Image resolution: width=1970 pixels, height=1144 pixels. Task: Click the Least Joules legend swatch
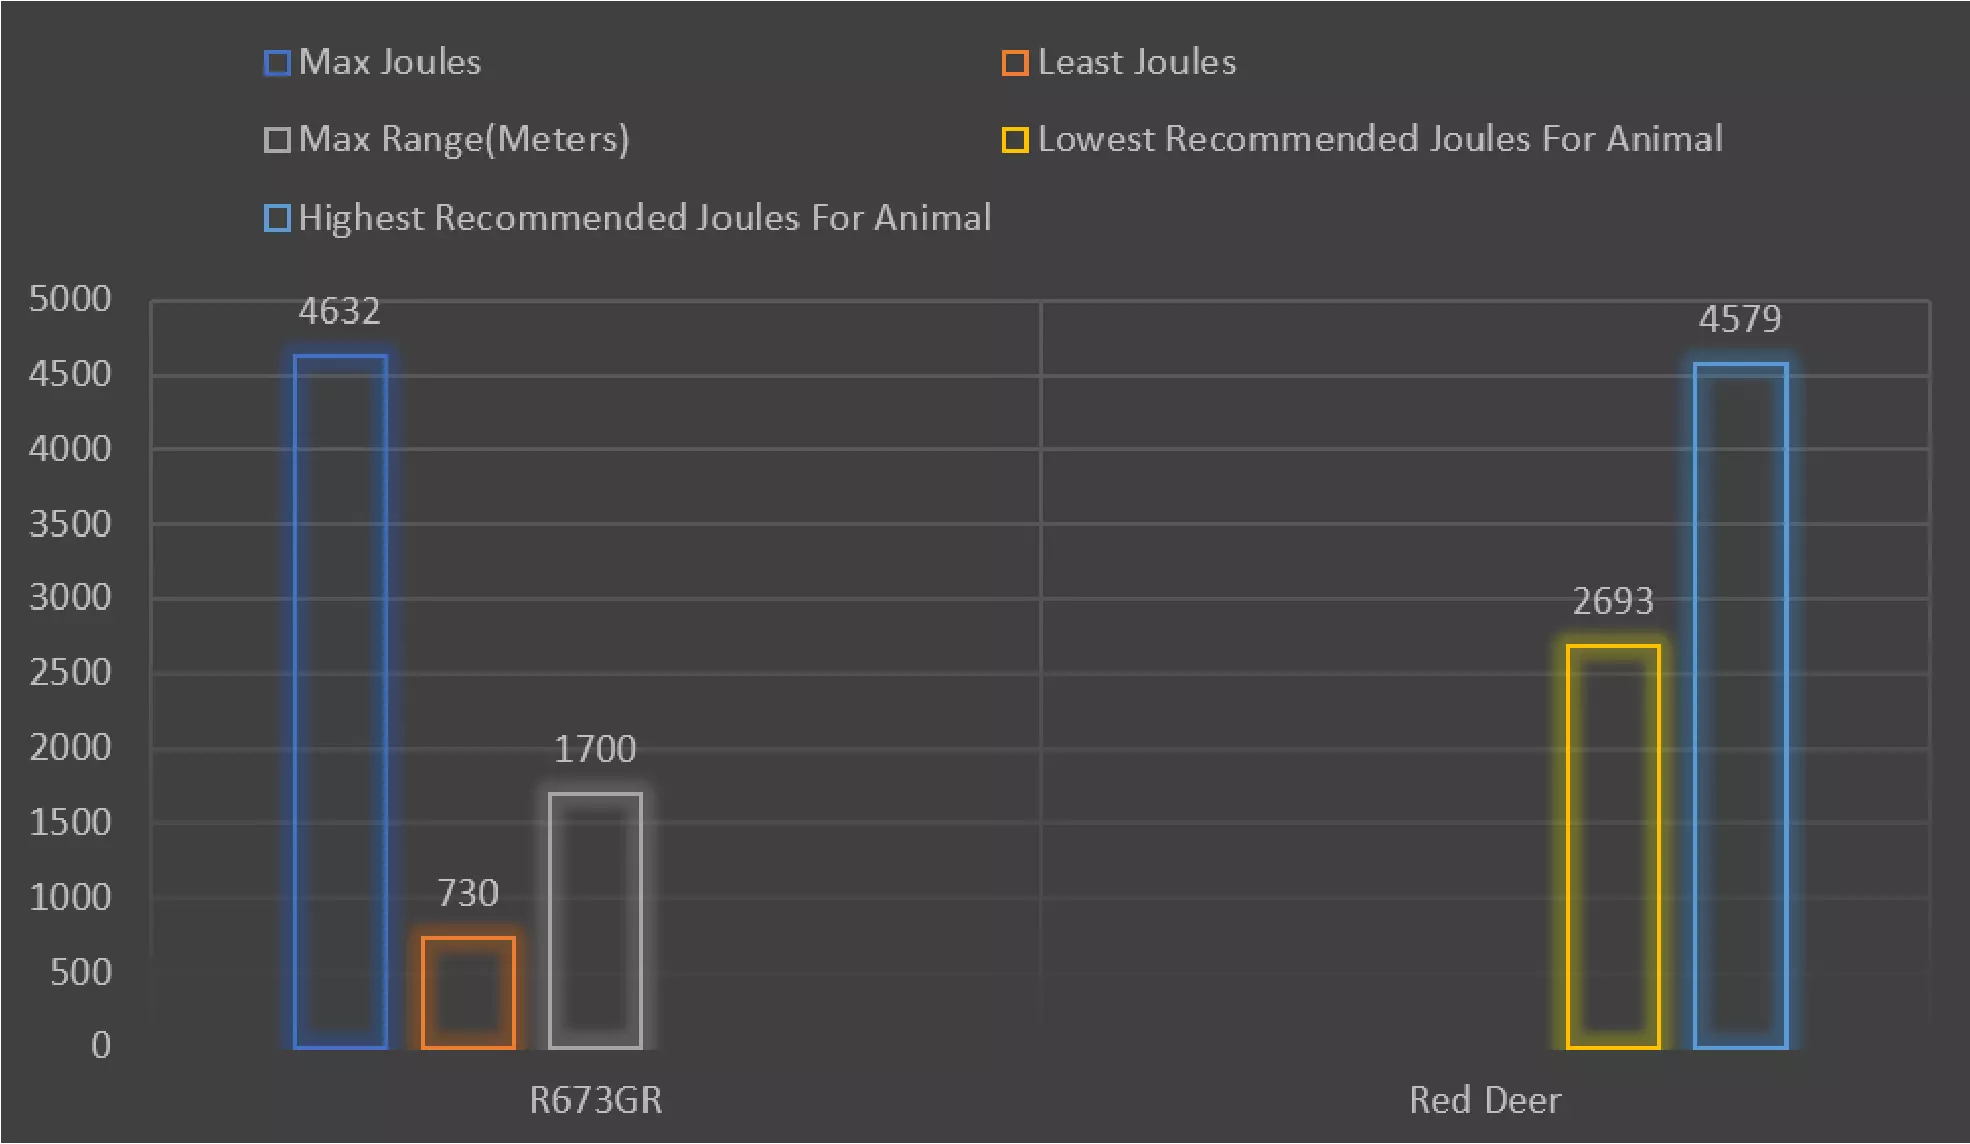(1015, 63)
